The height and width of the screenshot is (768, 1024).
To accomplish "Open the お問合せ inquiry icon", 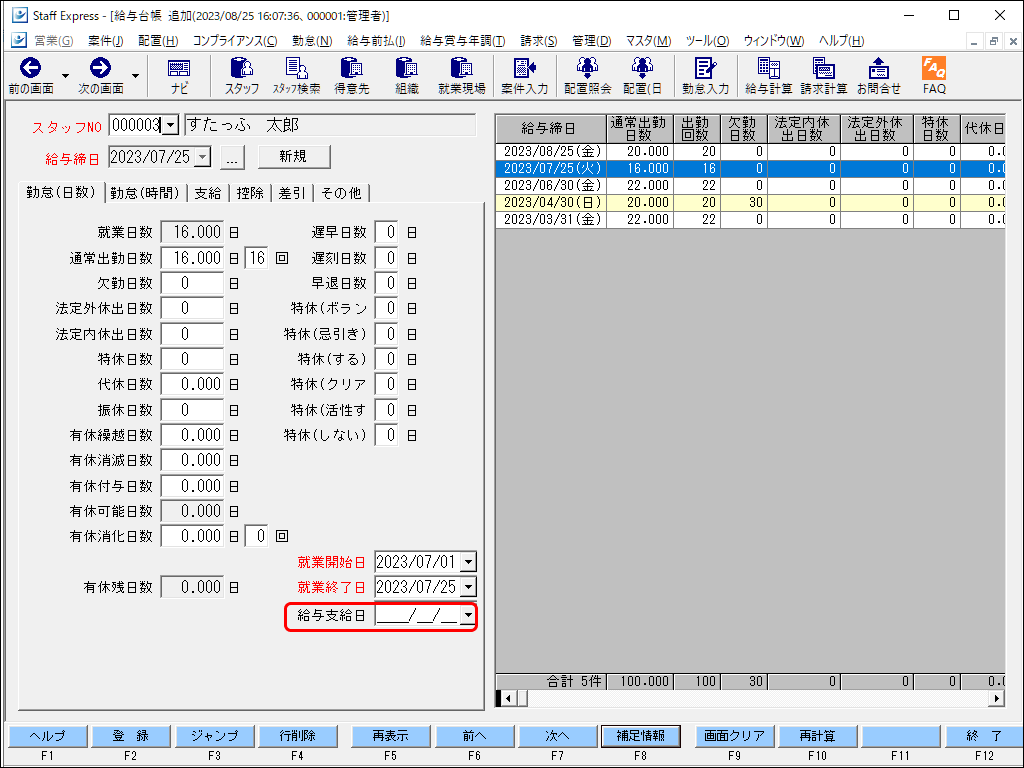I will tap(878, 76).
